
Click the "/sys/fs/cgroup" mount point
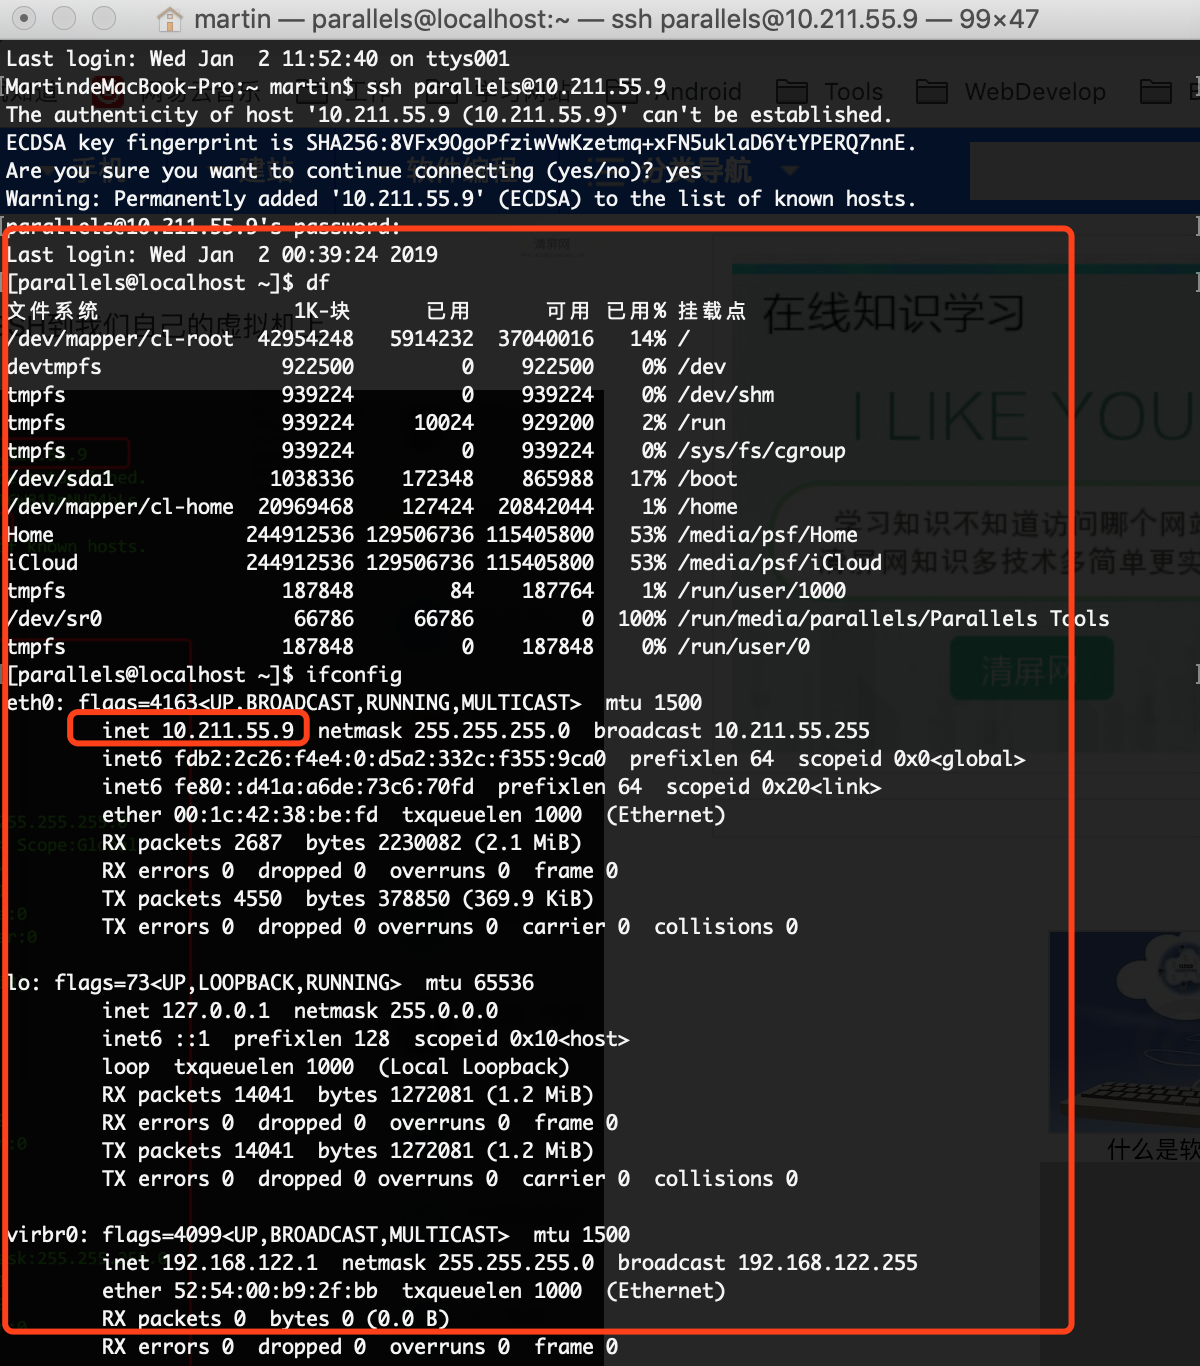tap(762, 451)
